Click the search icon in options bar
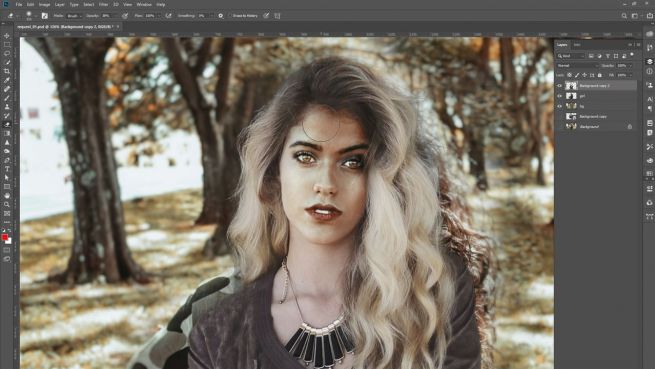 624,16
